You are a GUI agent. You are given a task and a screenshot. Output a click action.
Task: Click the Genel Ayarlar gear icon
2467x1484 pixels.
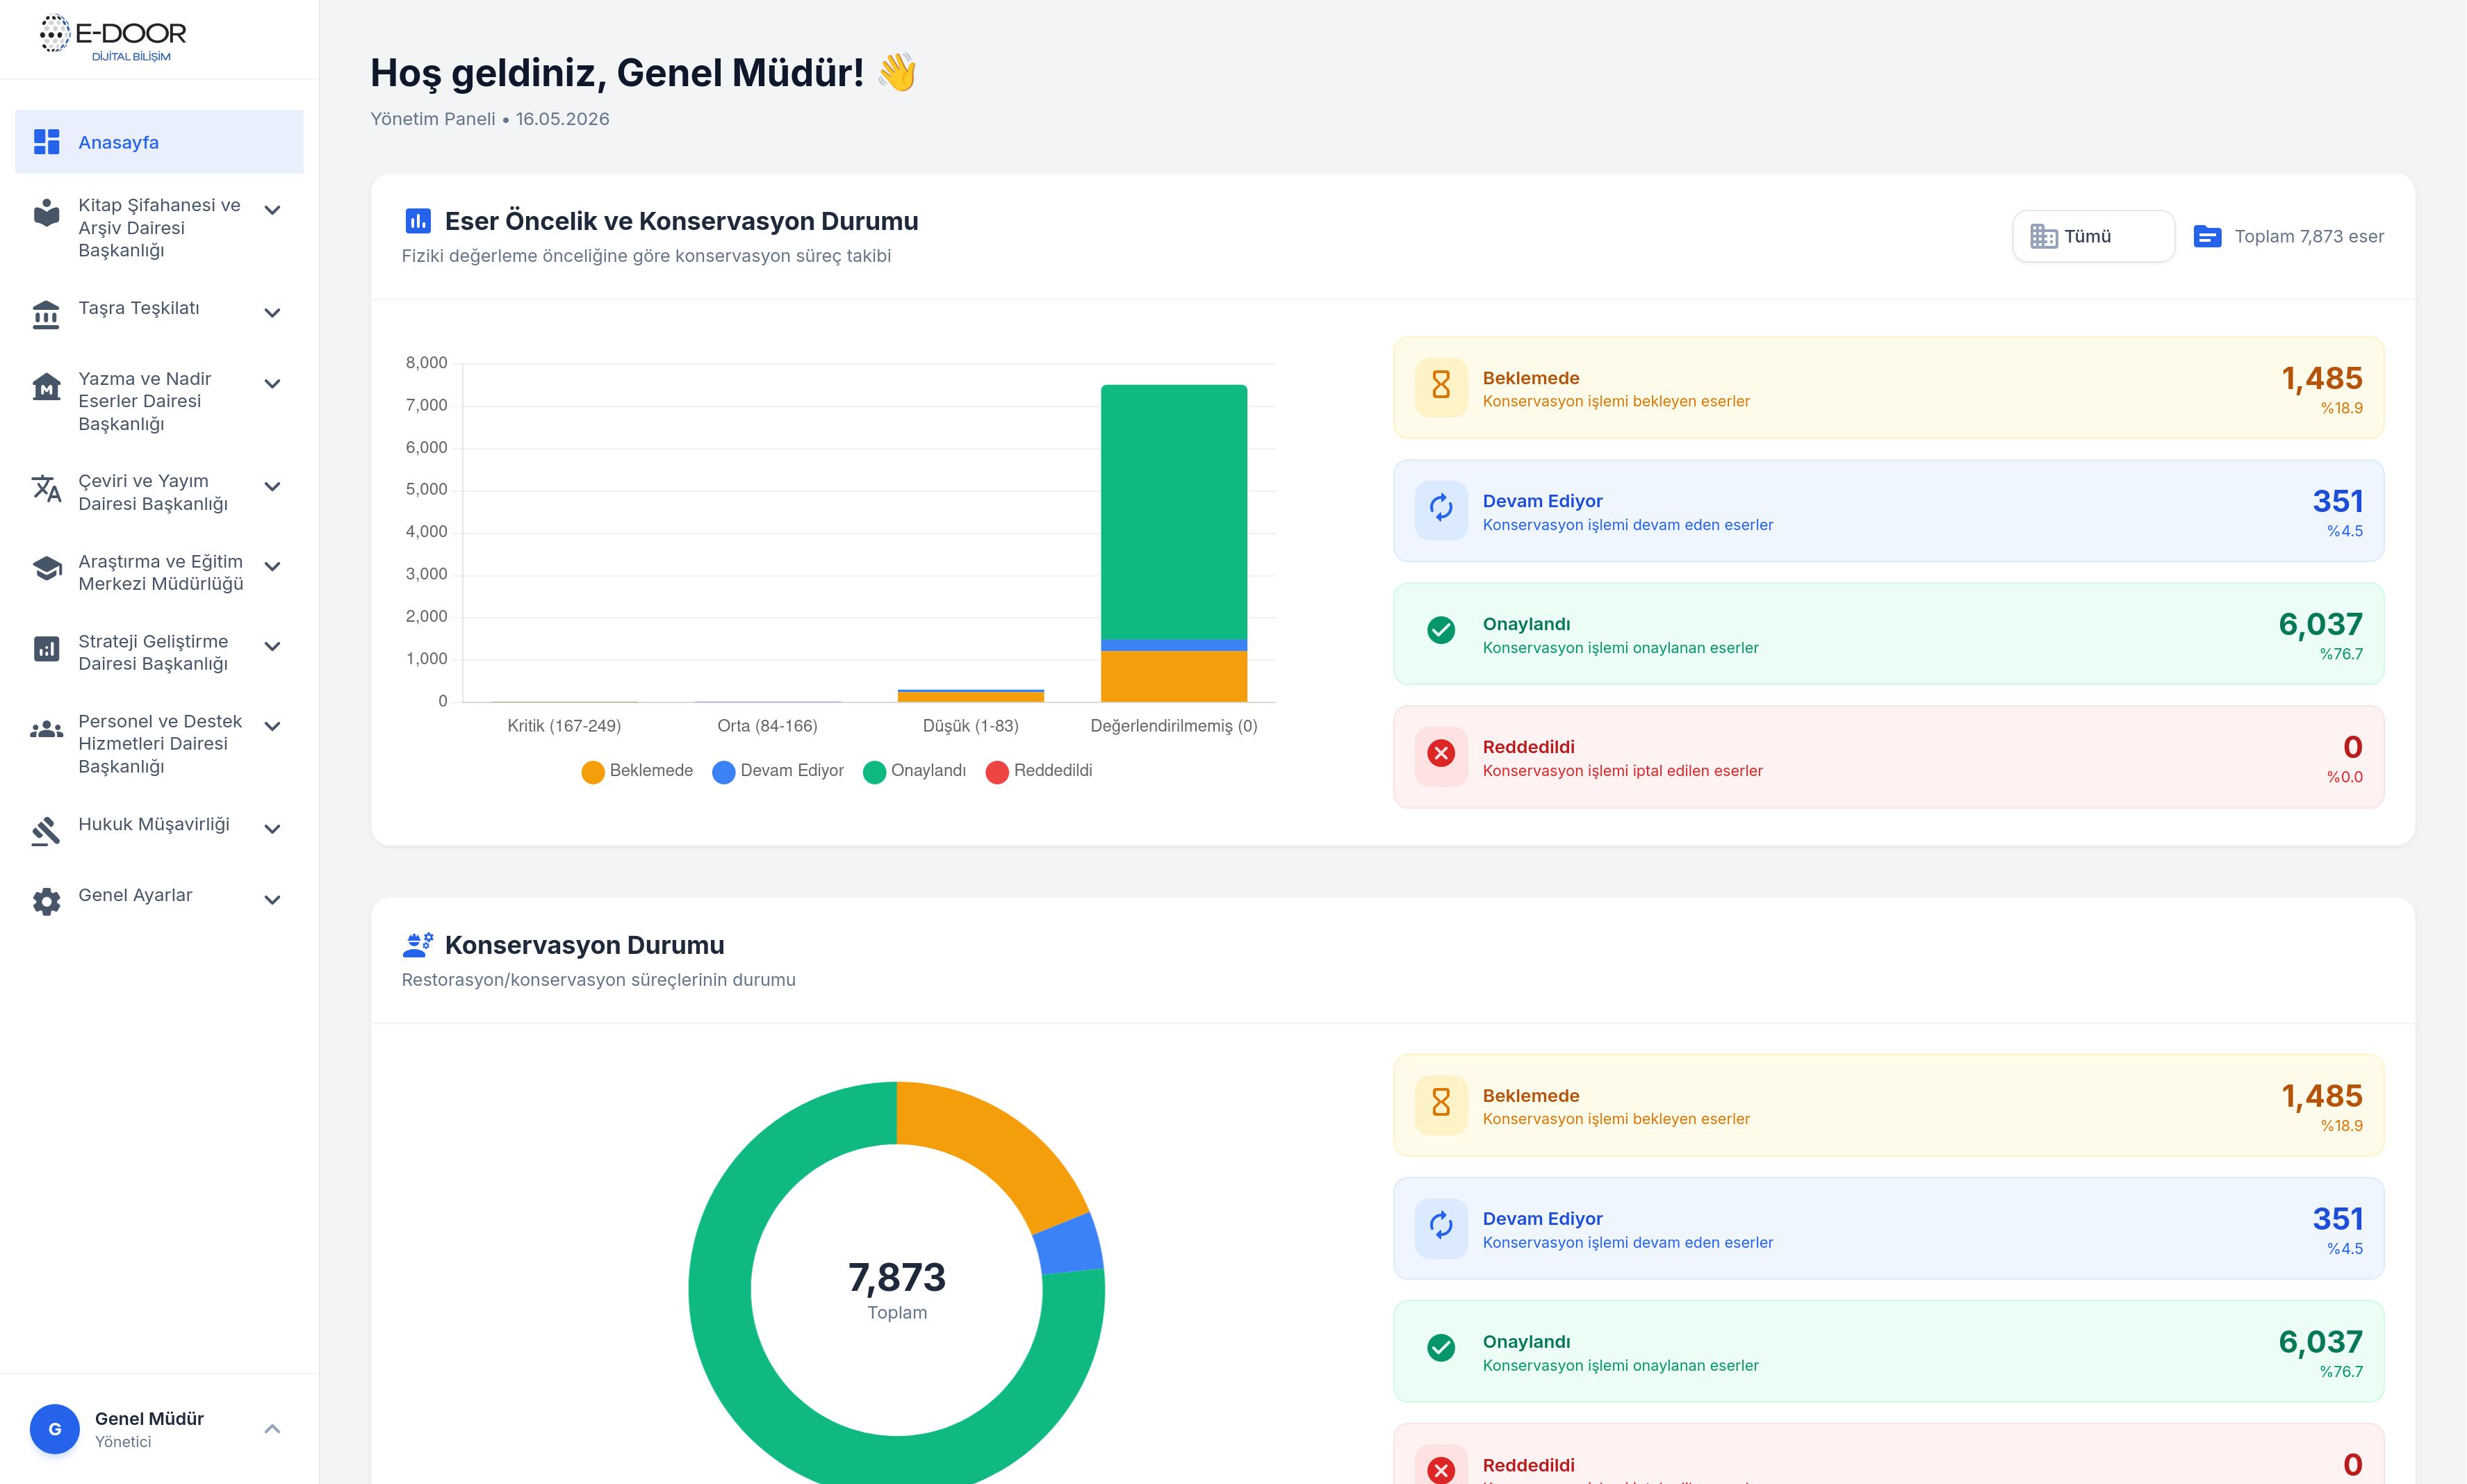coord(46,901)
